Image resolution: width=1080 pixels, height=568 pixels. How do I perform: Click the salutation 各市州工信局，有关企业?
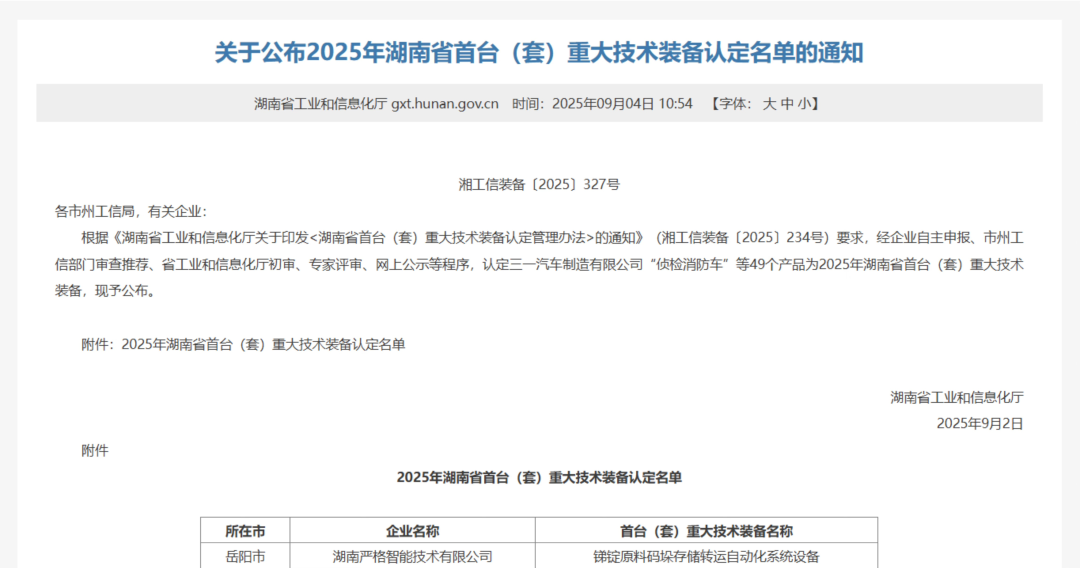[130, 211]
